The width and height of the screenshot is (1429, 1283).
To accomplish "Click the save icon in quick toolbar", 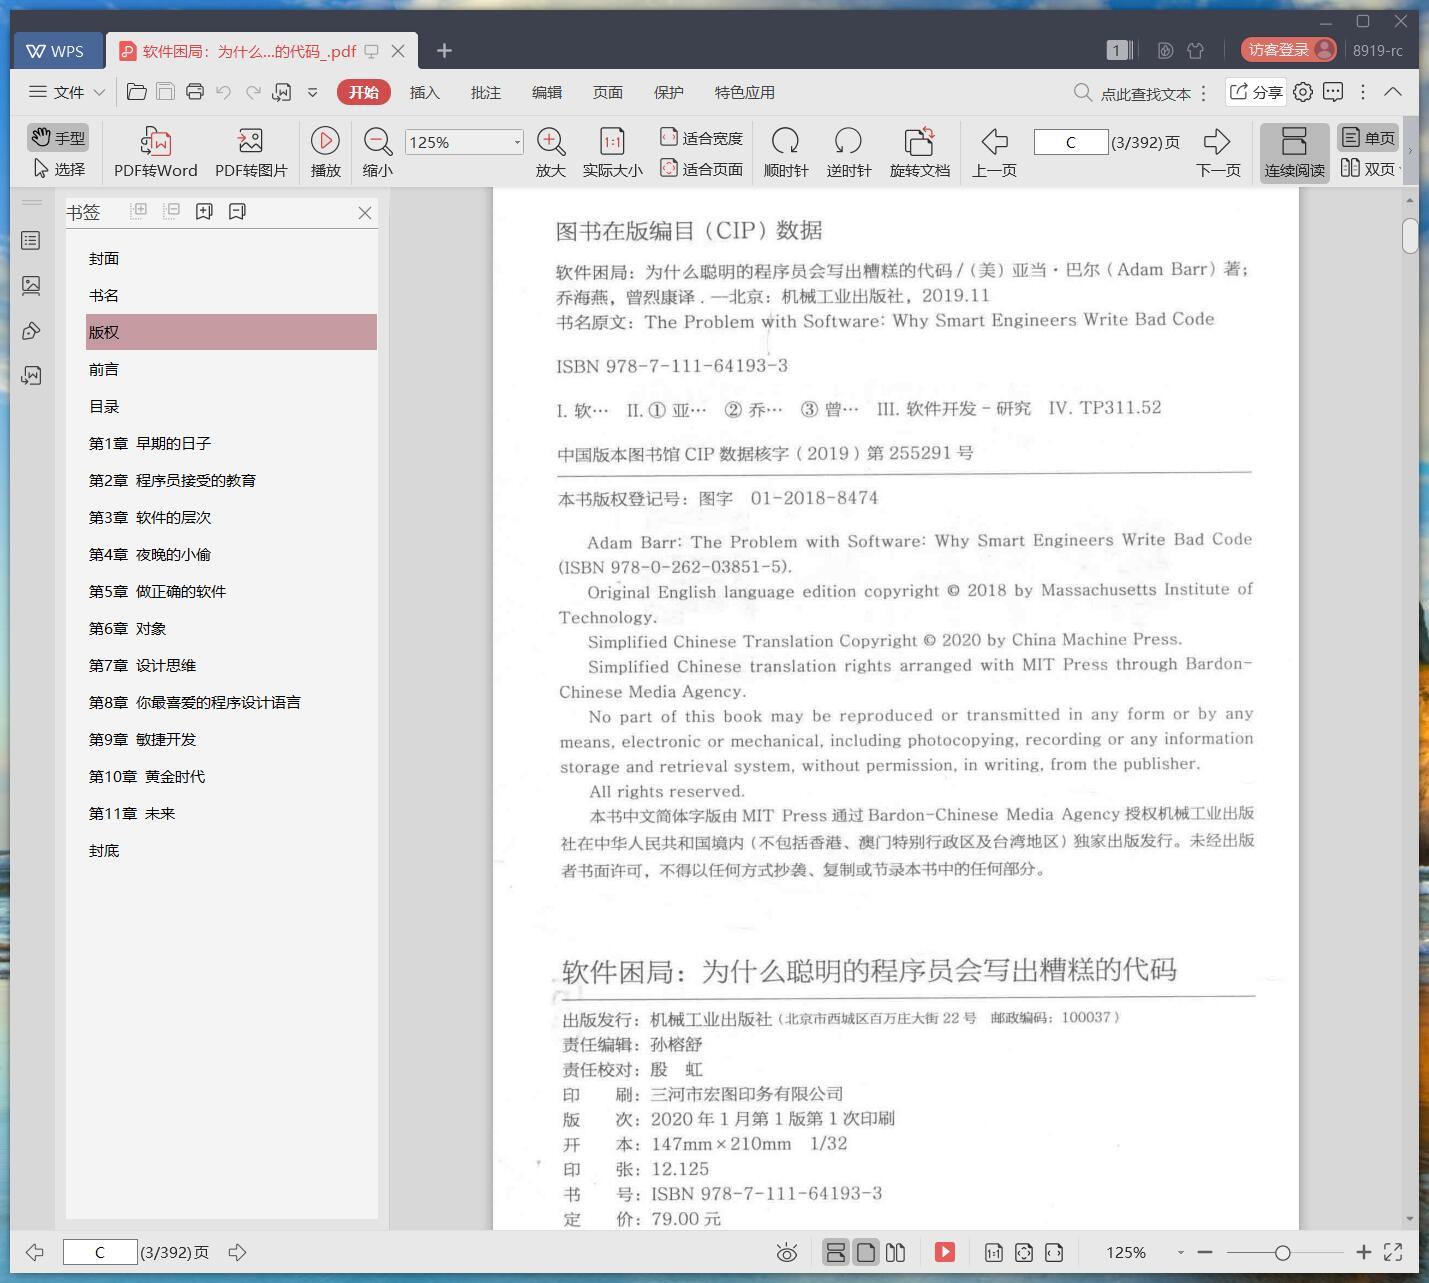I will pos(166,92).
